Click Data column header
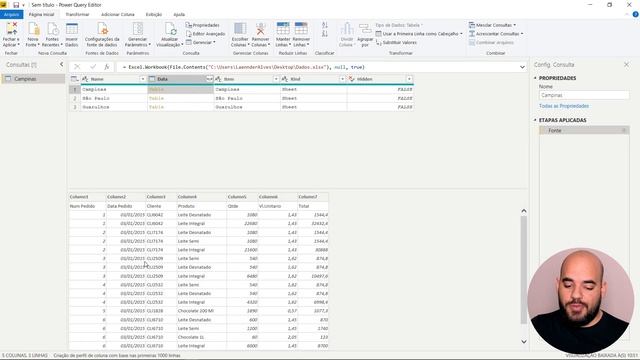This screenshot has width=640, height=360. click(180, 79)
